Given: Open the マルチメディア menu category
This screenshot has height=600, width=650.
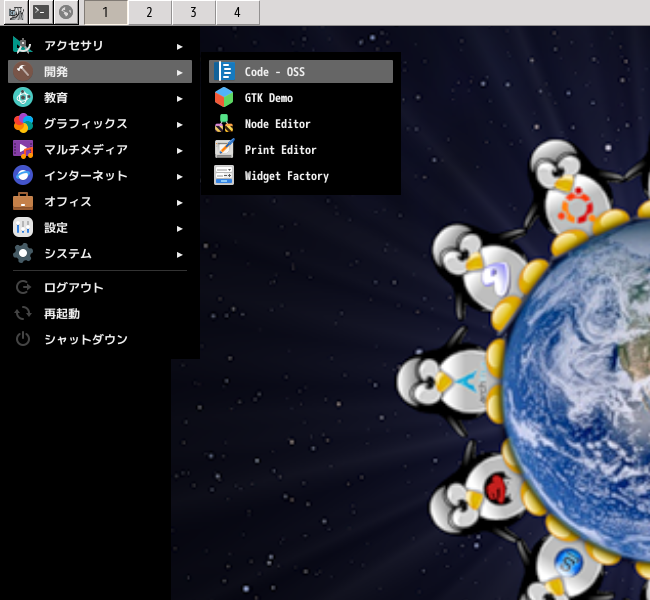Looking at the screenshot, I should pyautogui.click(x=100, y=150).
